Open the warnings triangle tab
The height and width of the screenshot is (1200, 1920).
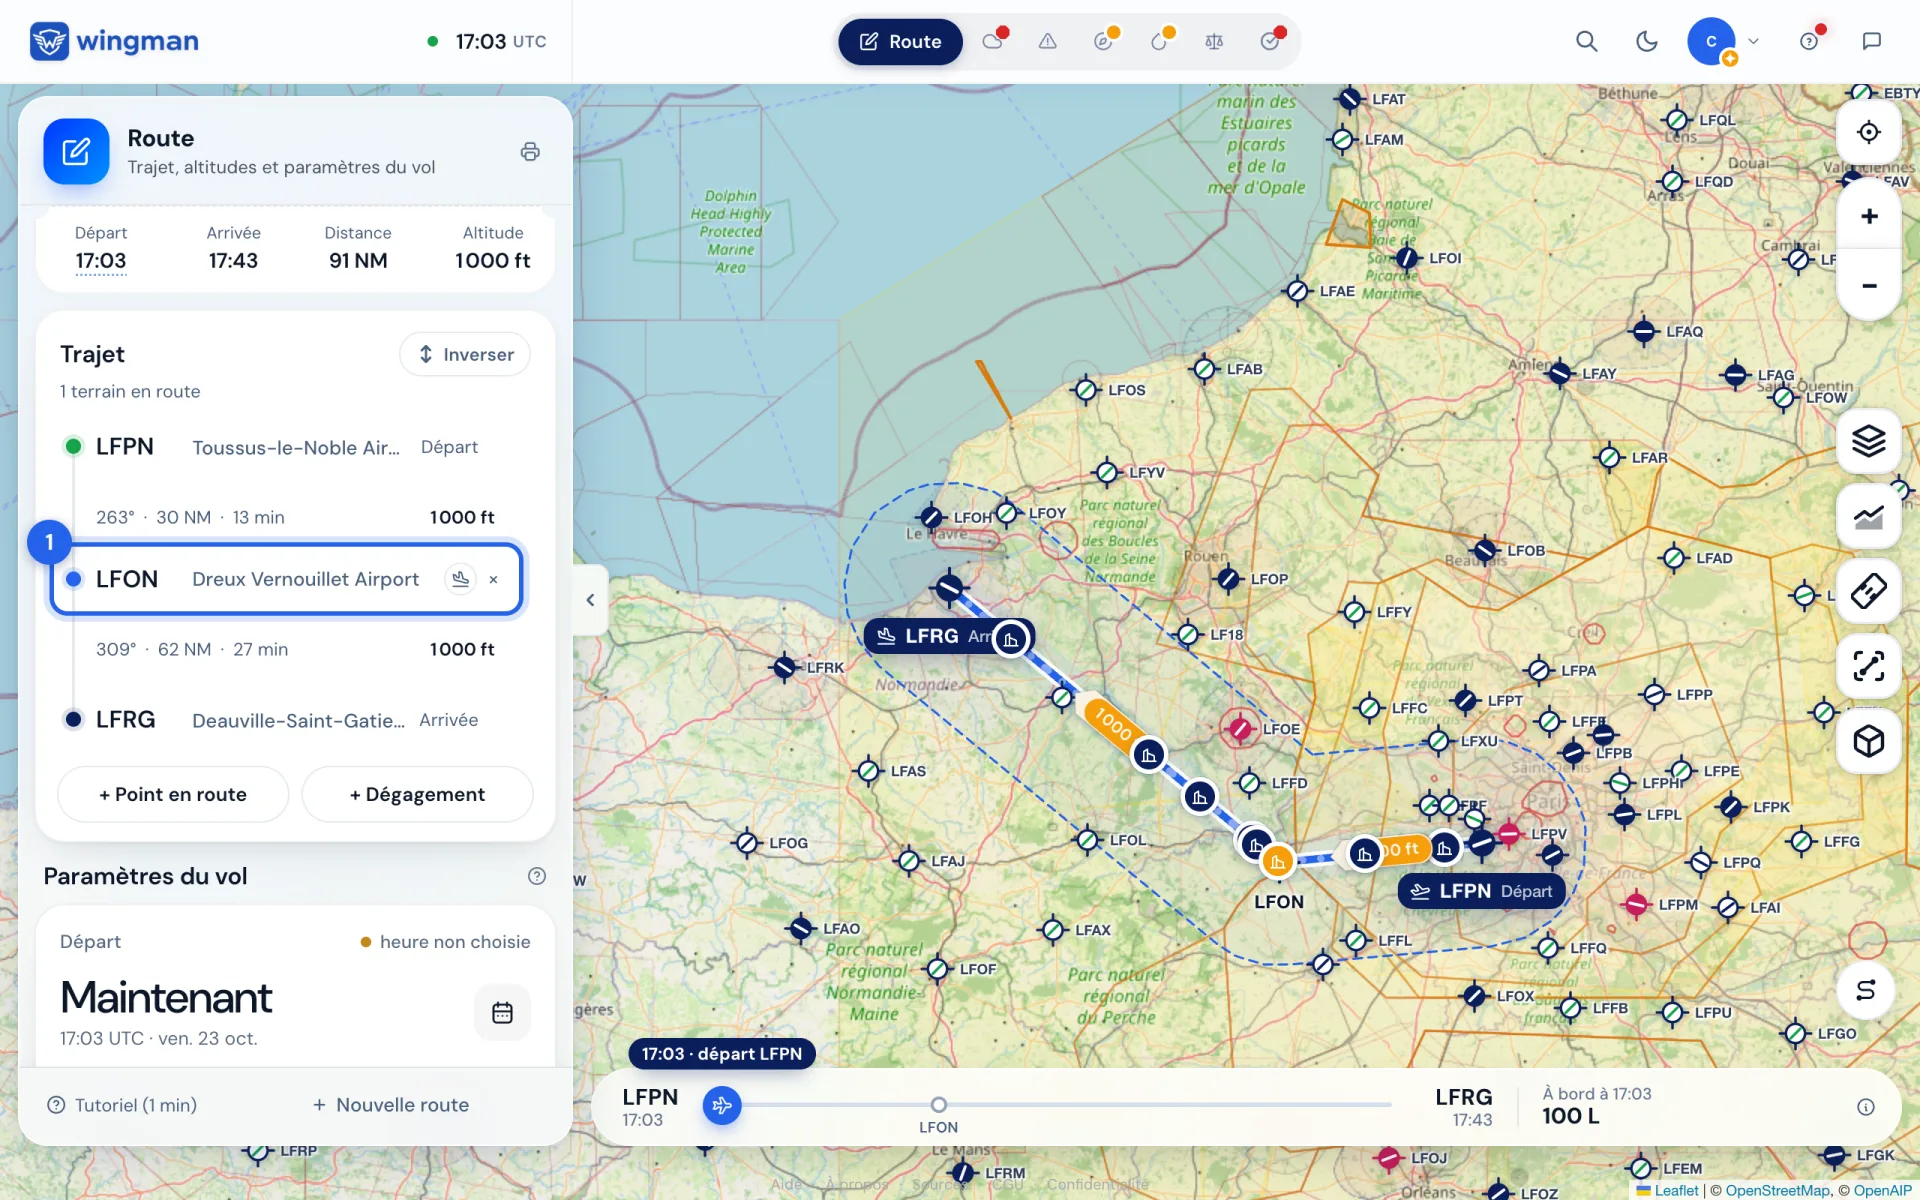(1047, 42)
